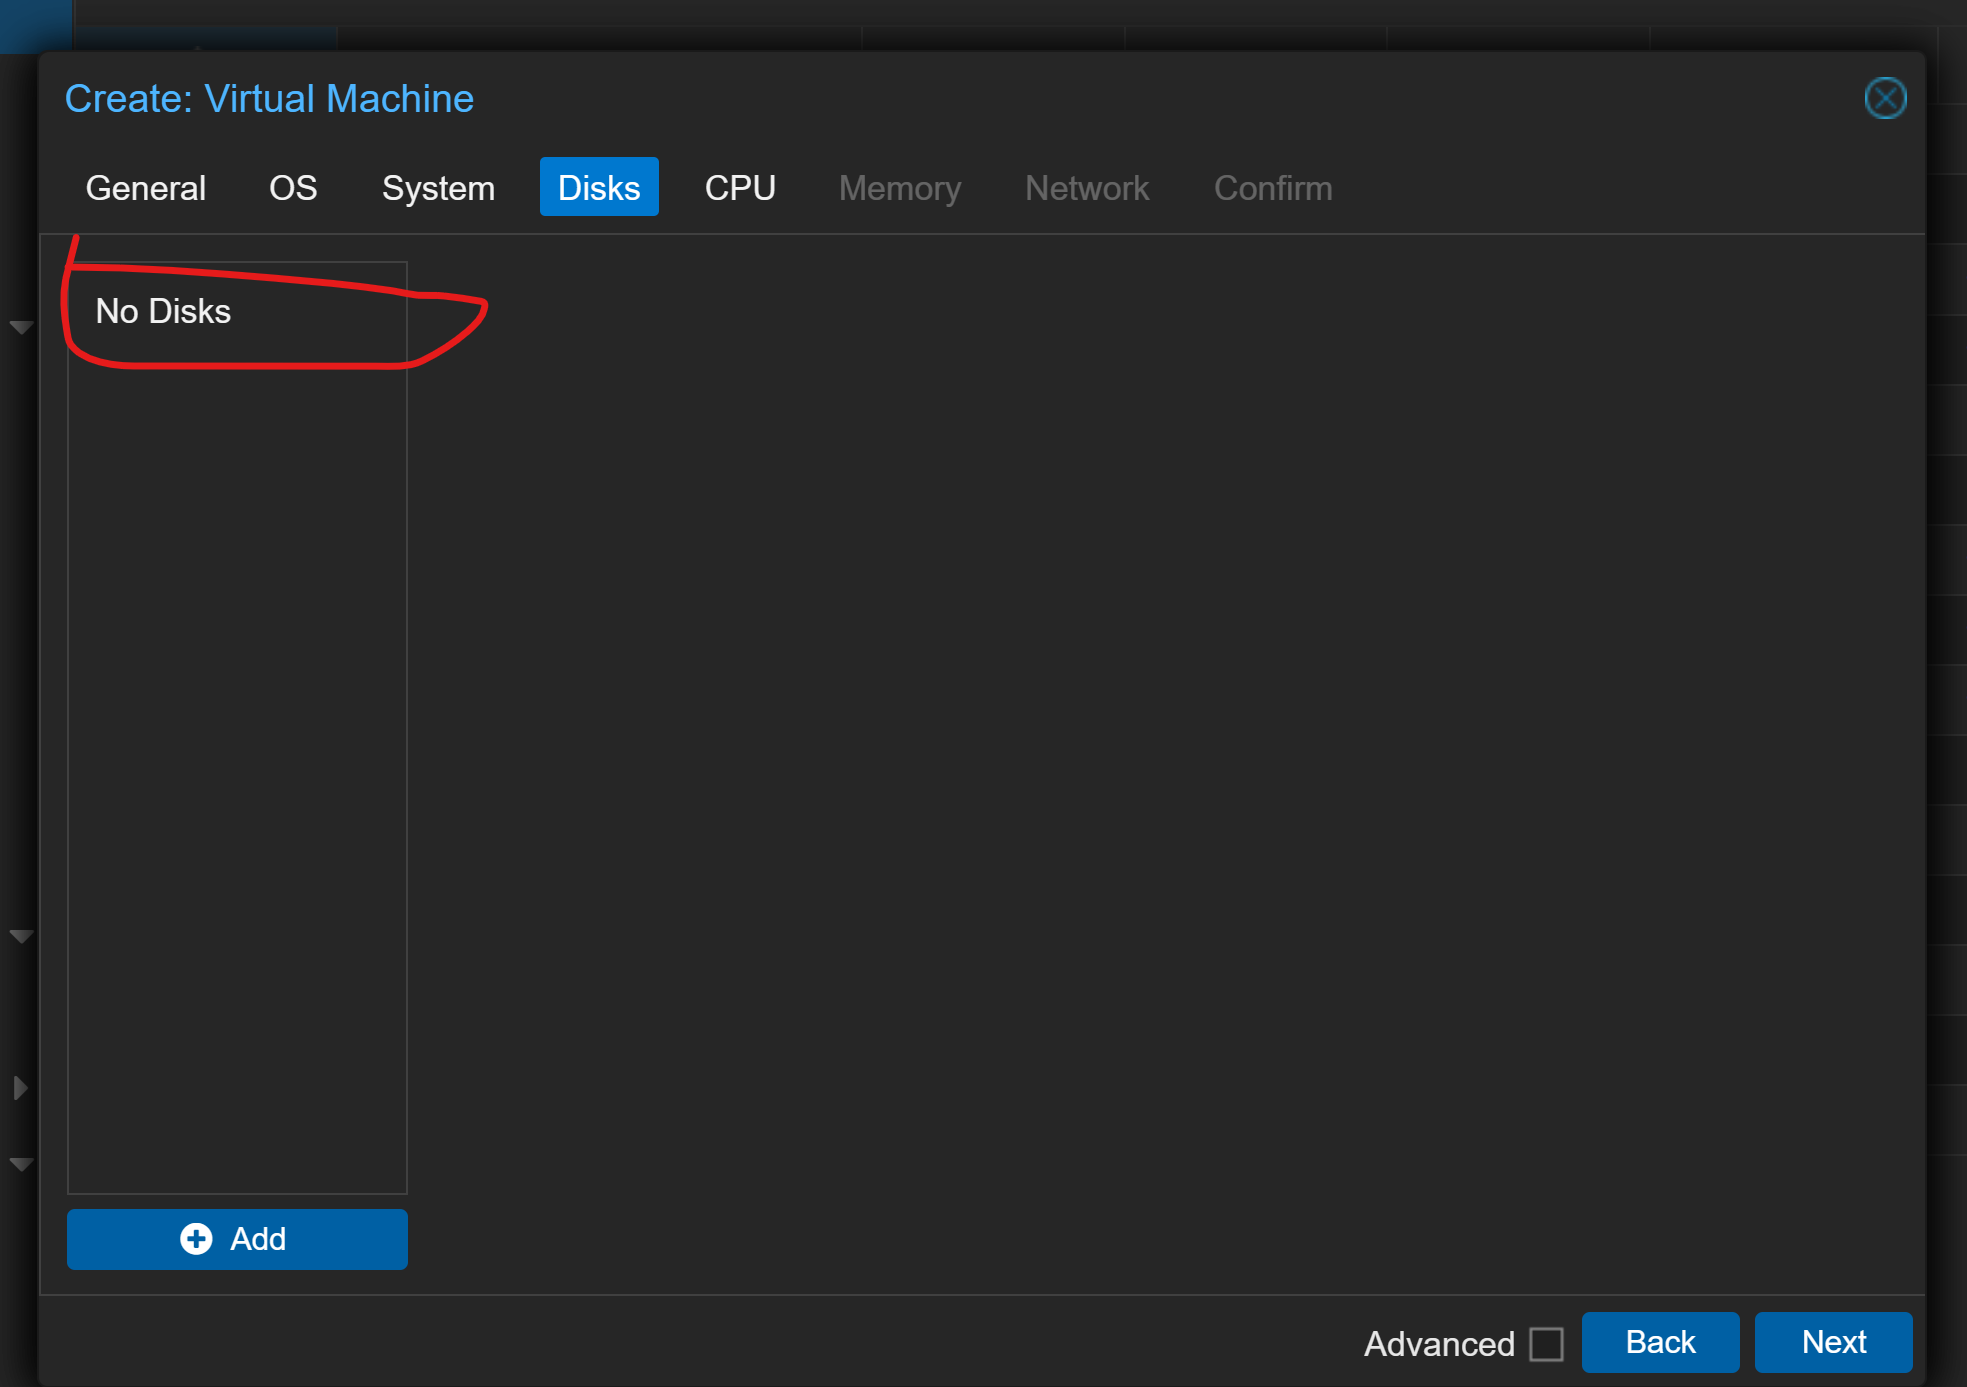Select the Disks tab
Screen dimensions: 1967x1387
(599, 187)
